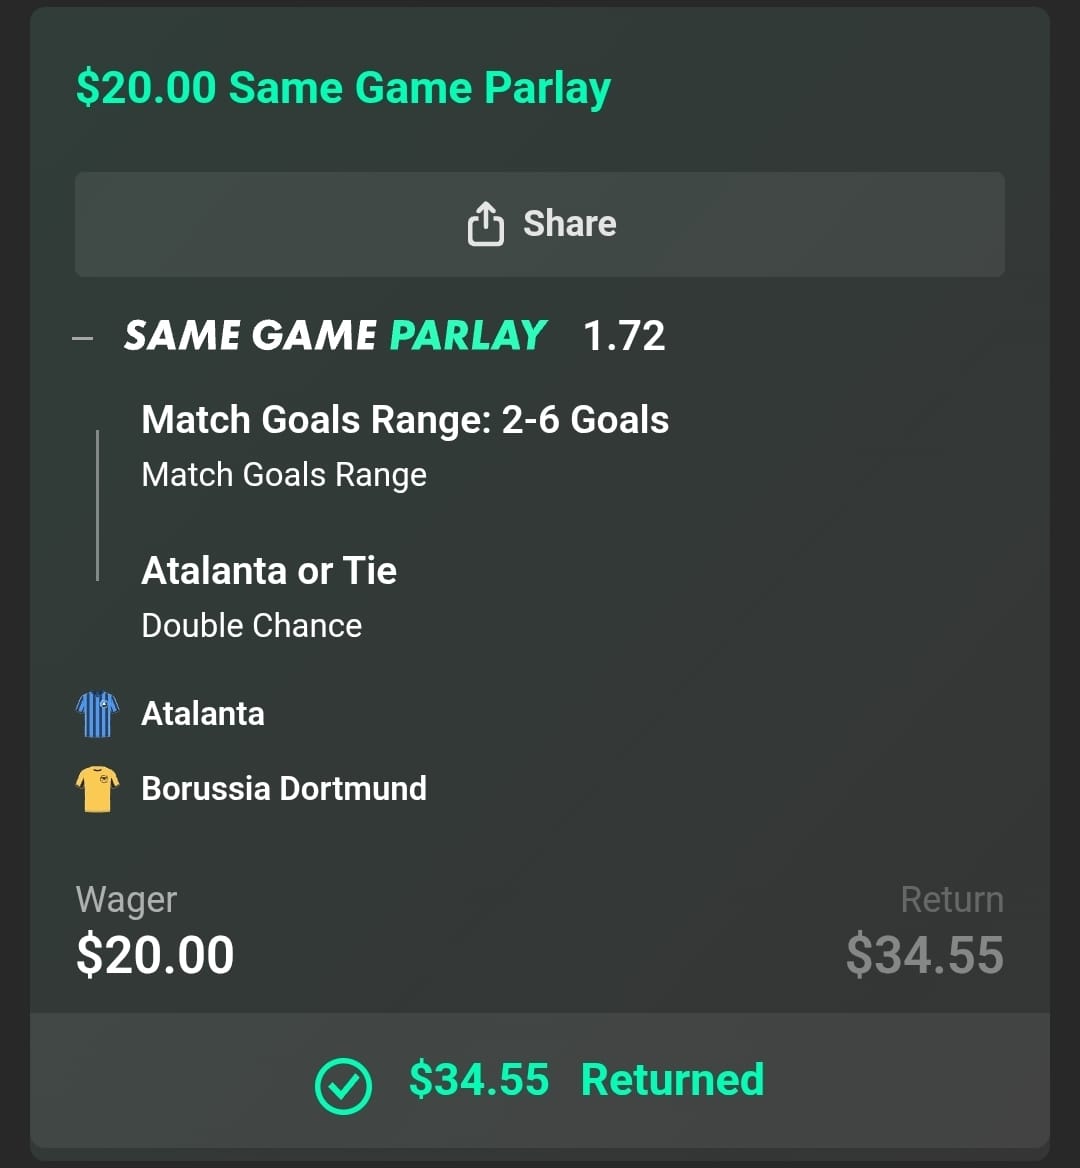This screenshot has width=1080, height=1168.
Task: Open the Borussia Dortmund team name
Action: point(284,789)
